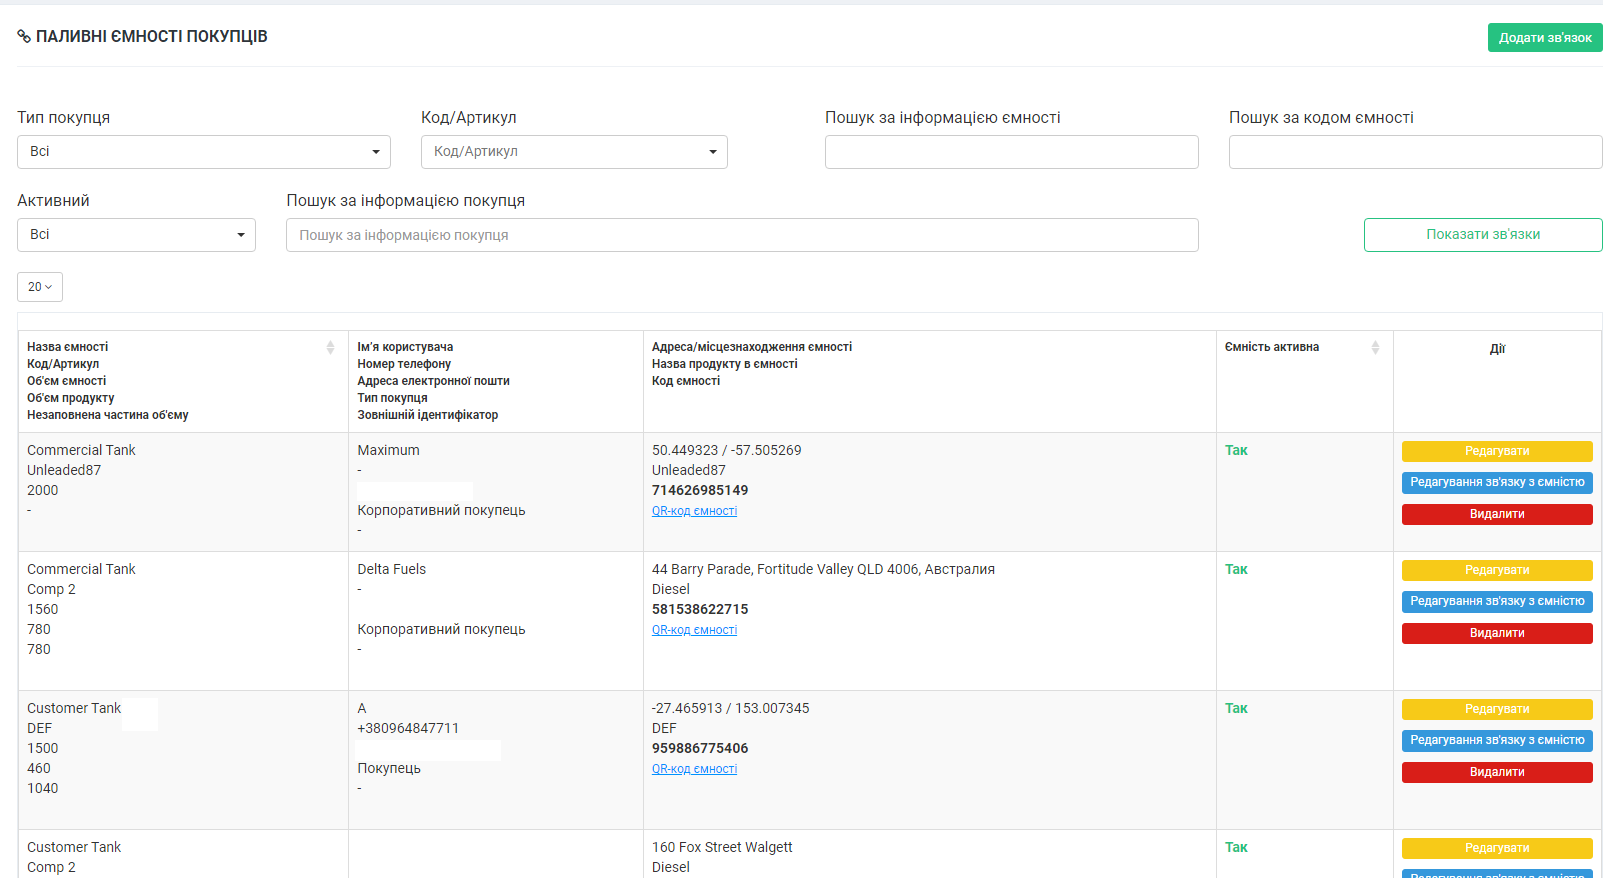Focus the 'Пошук за інформацією покупця' input
Image resolution: width=1603 pixels, height=878 pixels.
point(742,235)
